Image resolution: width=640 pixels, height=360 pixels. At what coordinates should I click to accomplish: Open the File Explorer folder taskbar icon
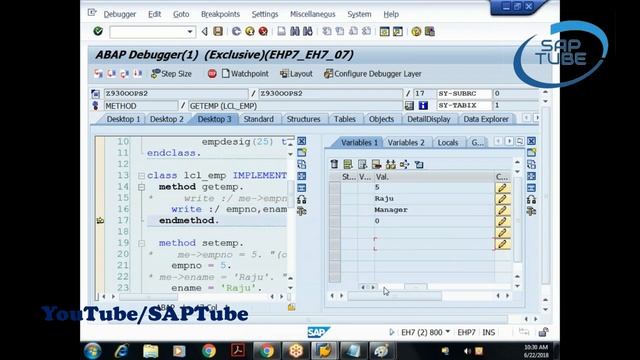(150, 351)
